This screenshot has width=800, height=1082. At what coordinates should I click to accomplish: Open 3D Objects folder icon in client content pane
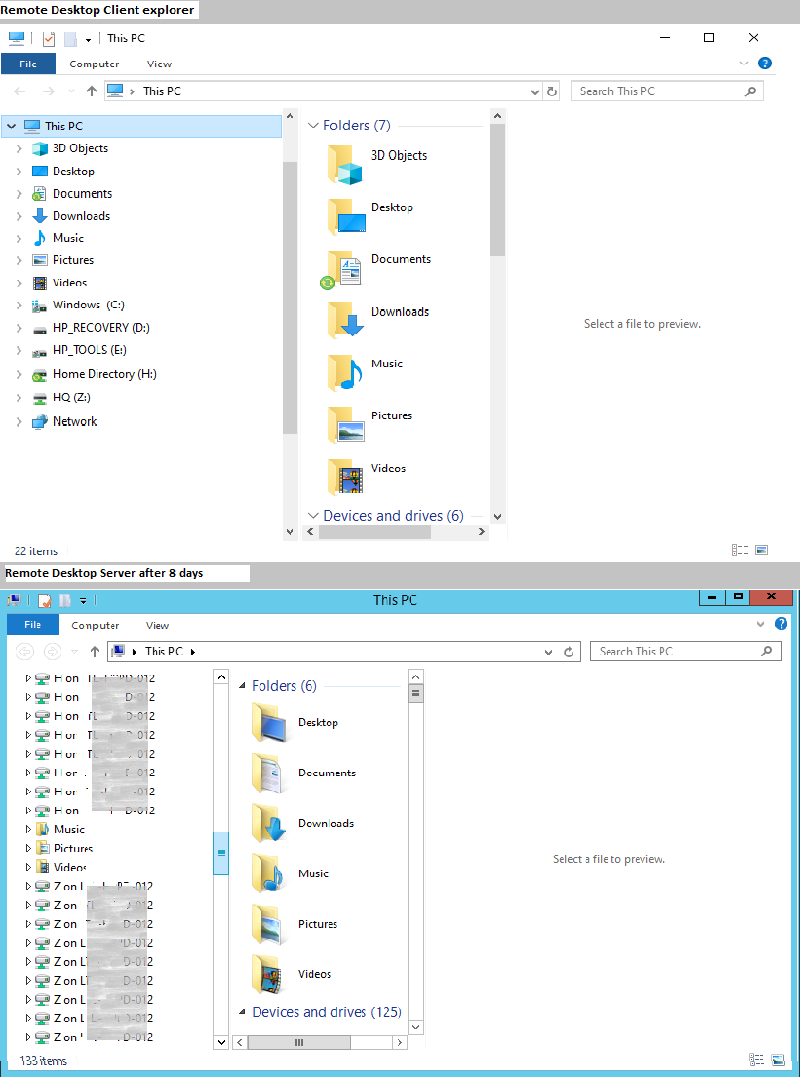click(x=345, y=164)
